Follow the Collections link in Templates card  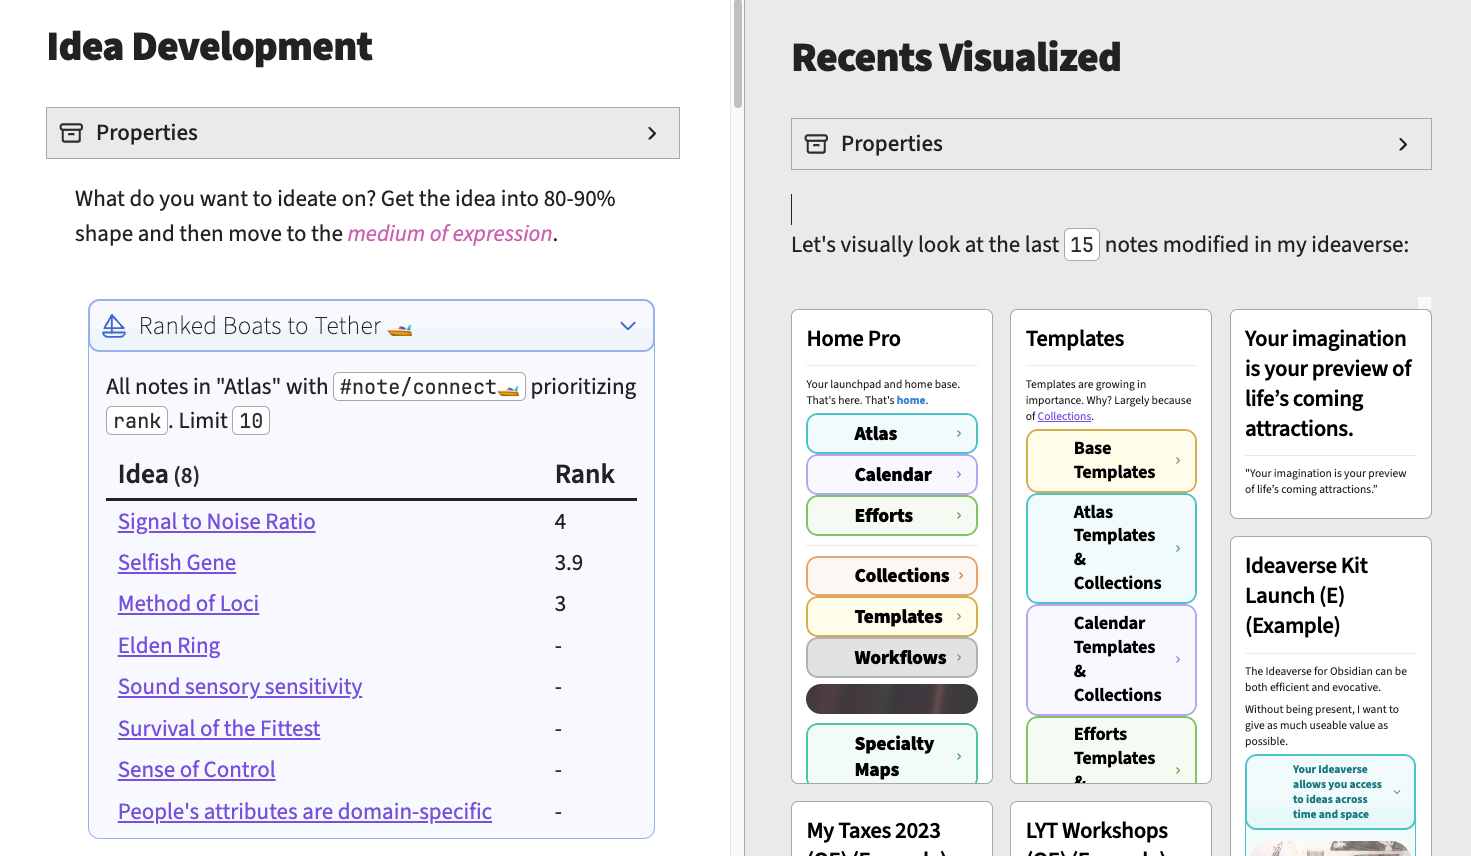[x=1064, y=416]
